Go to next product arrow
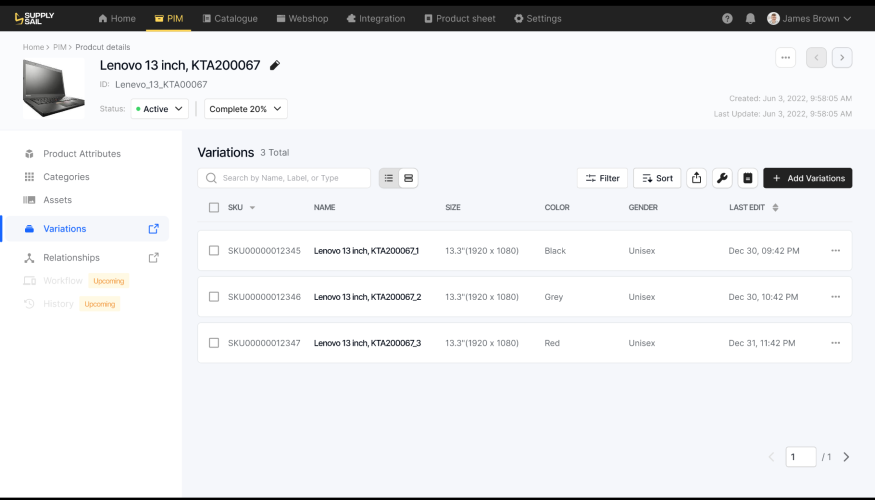 point(842,57)
